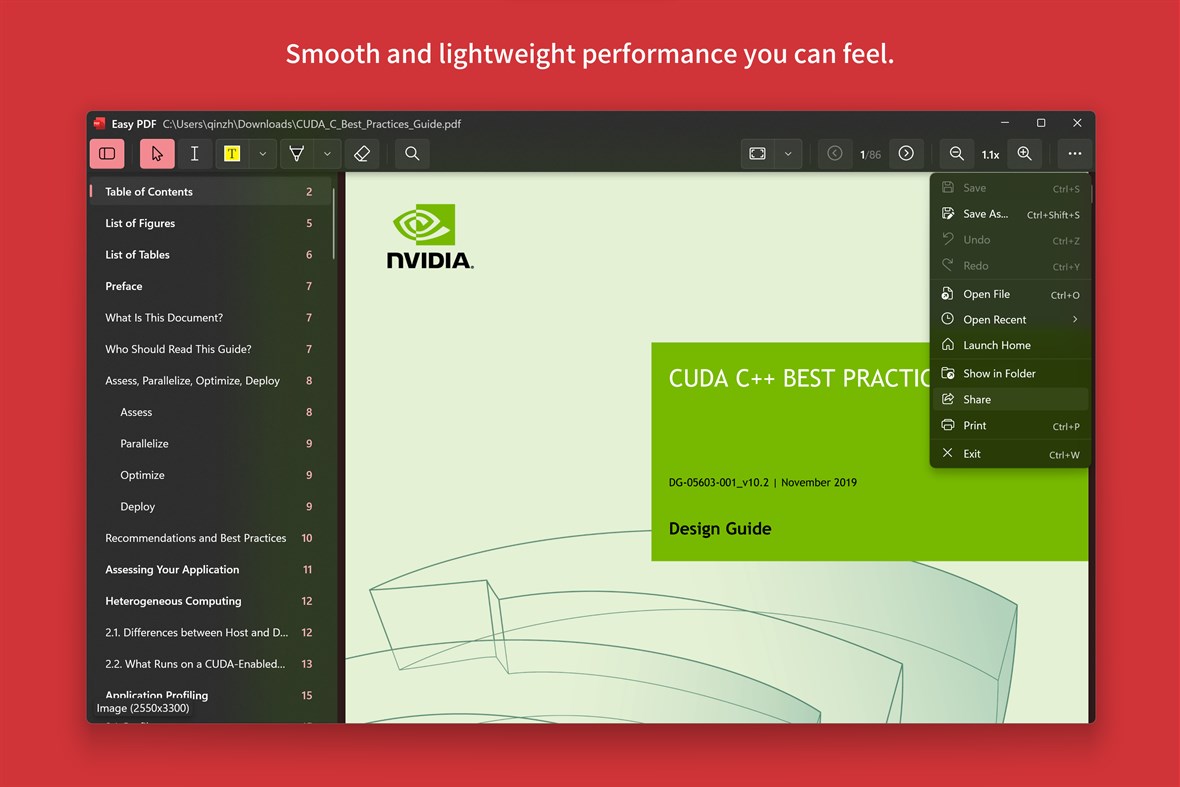Image resolution: width=1180 pixels, height=787 pixels.
Task: Open the Preface outline entry
Action: point(210,287)
